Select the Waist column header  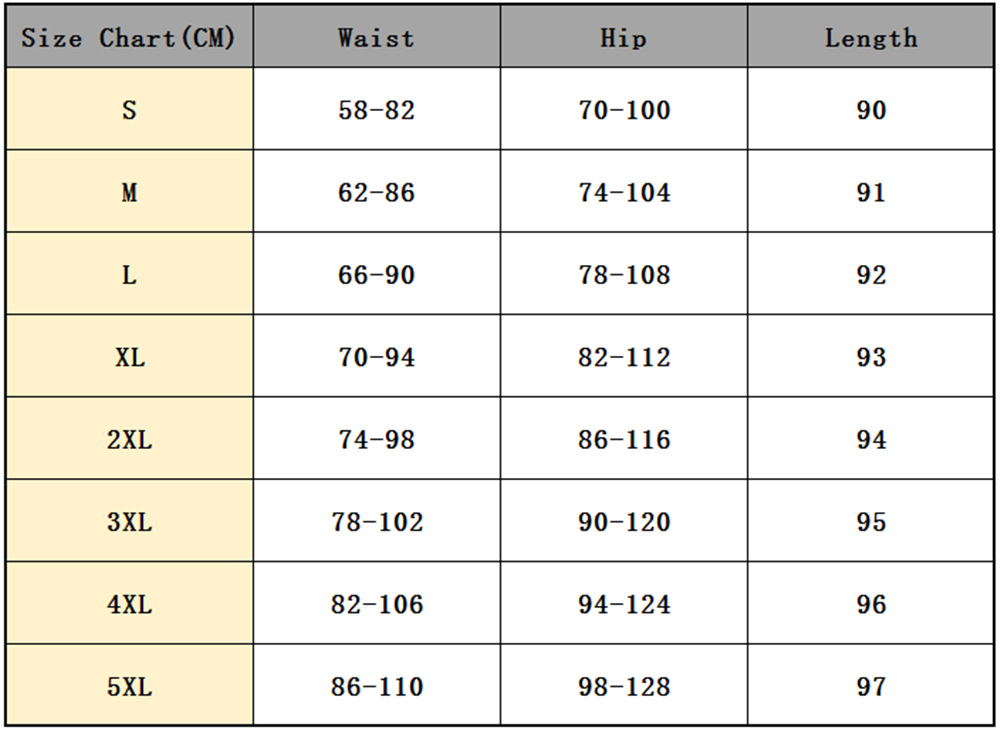(376, 38)
